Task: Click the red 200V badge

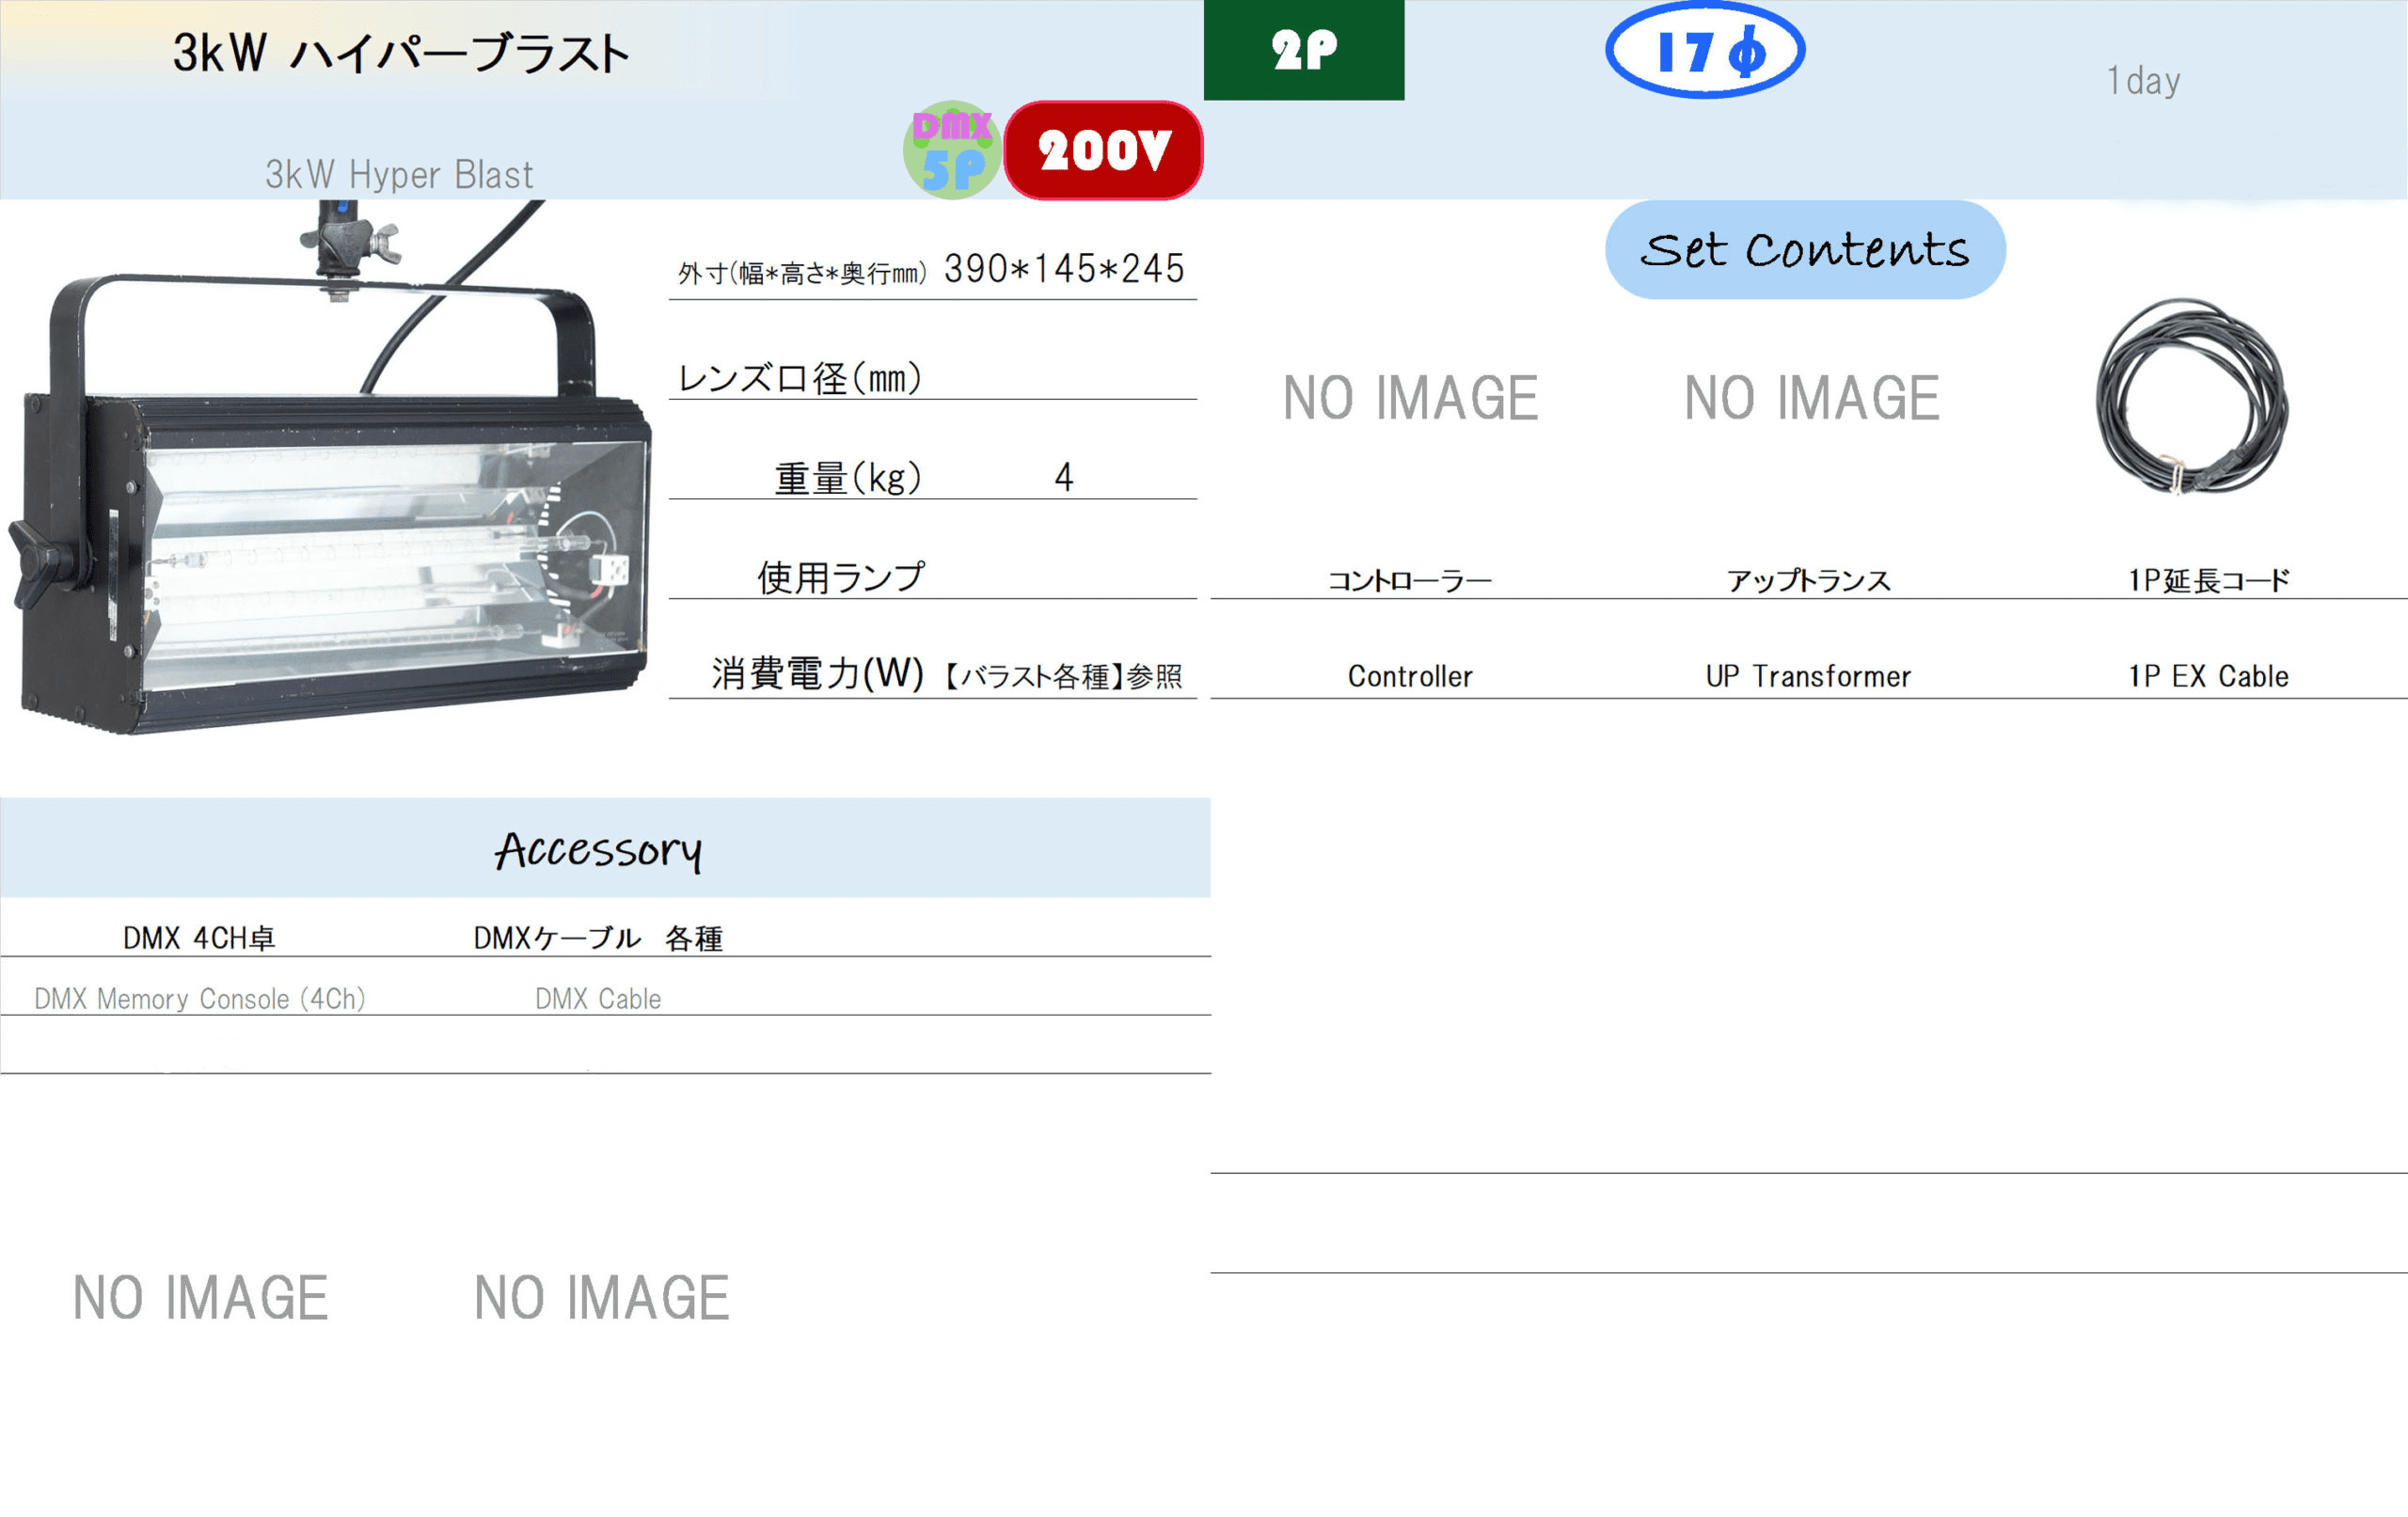Action: (1103, 150)
